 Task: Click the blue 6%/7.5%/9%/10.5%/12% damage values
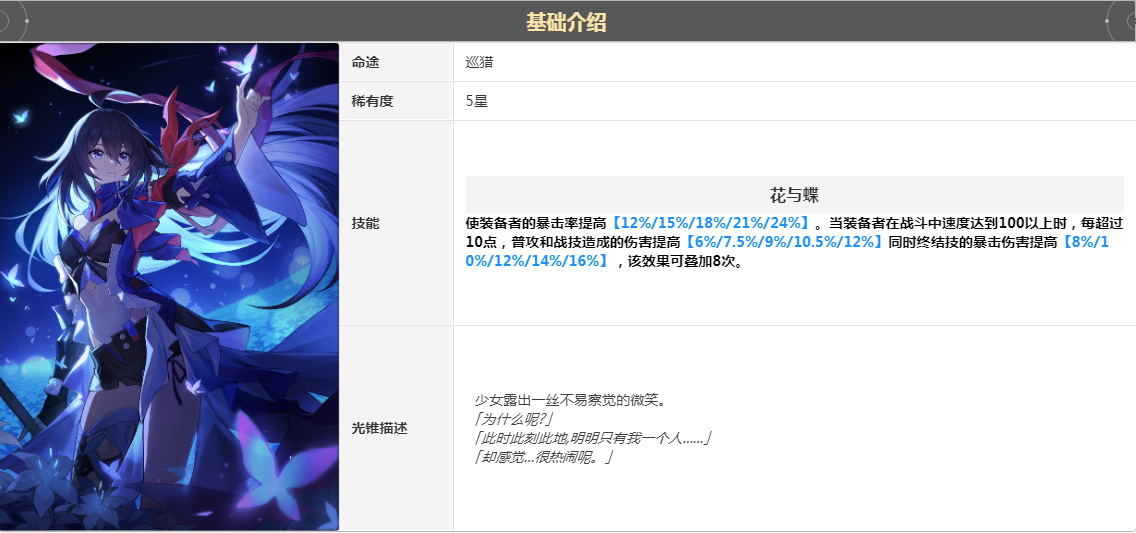click(x=782, y=242)
